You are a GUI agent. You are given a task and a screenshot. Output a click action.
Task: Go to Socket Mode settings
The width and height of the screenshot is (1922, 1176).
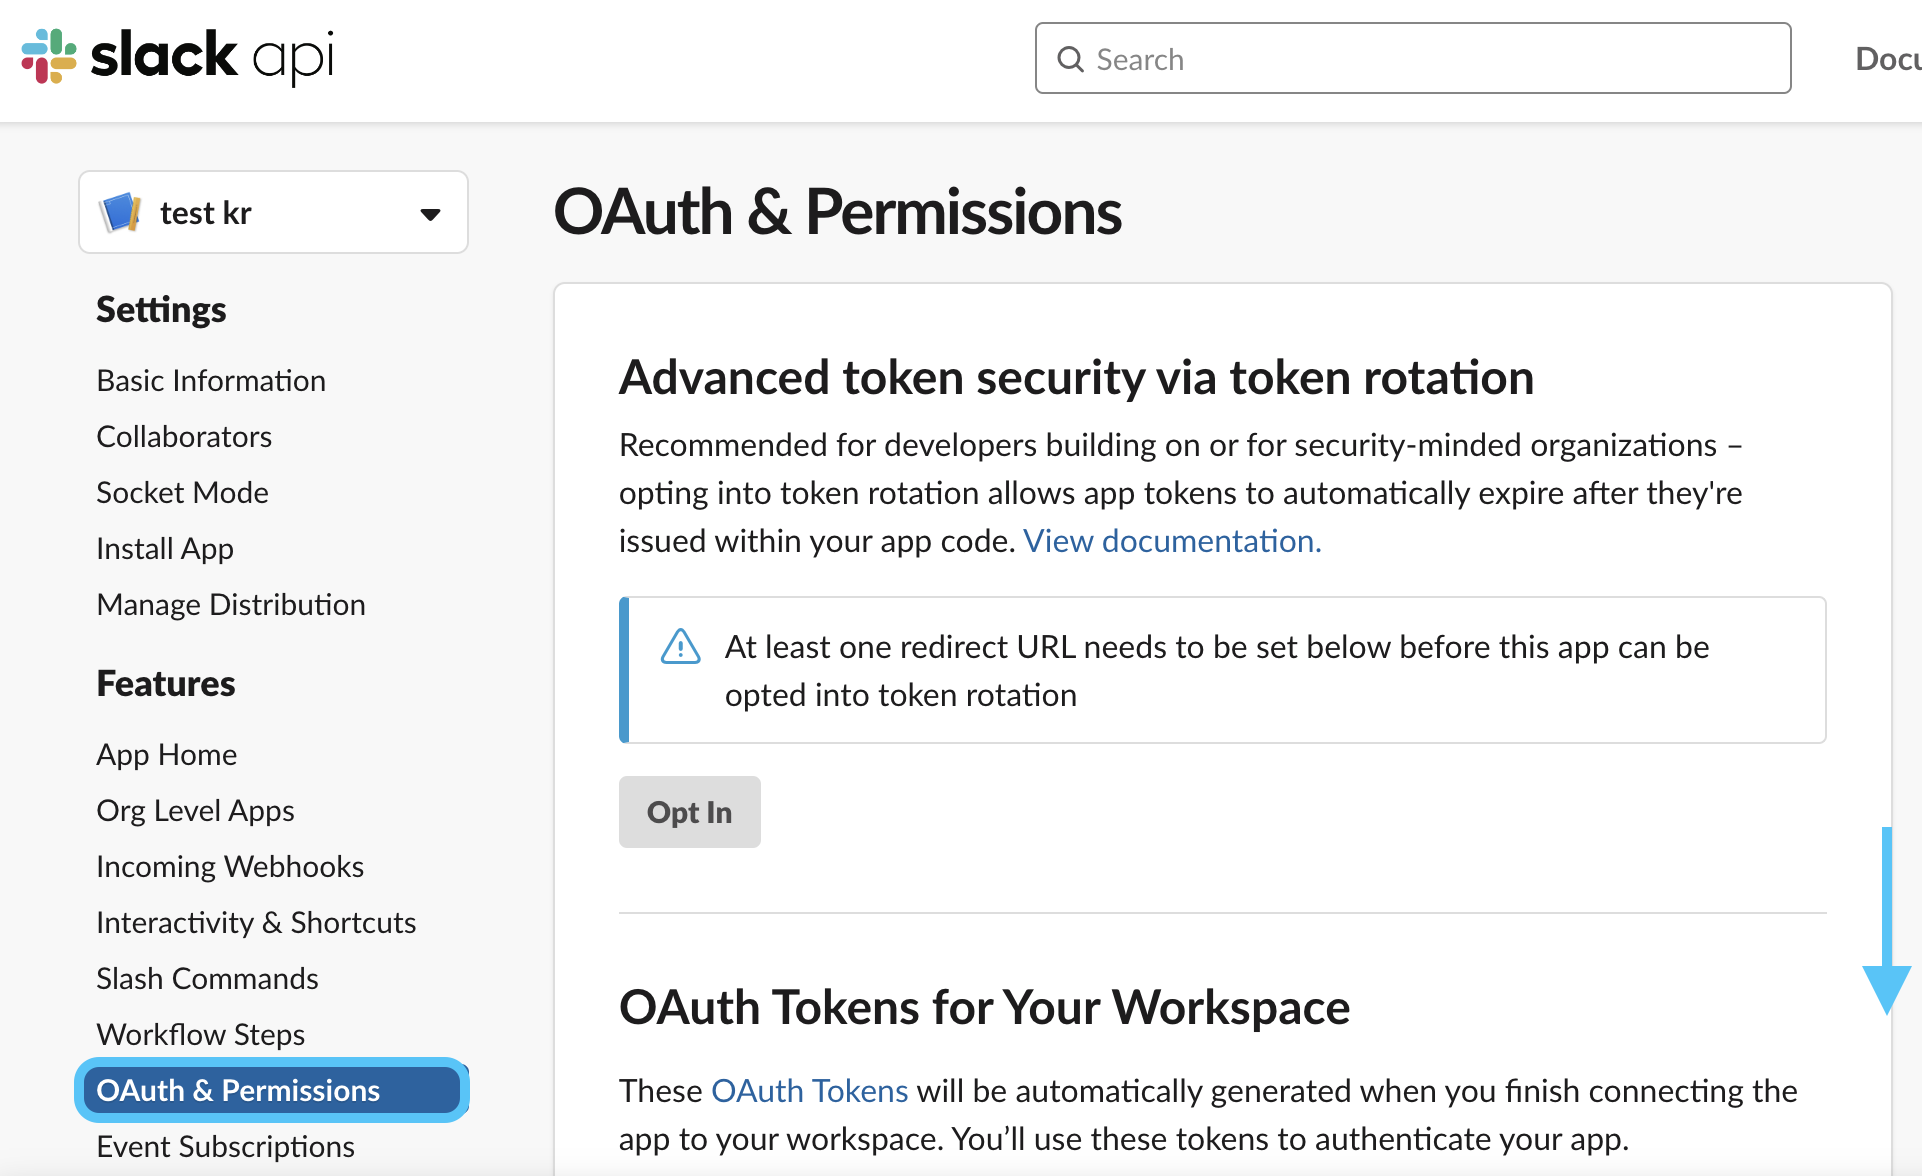tap(182, 493)
